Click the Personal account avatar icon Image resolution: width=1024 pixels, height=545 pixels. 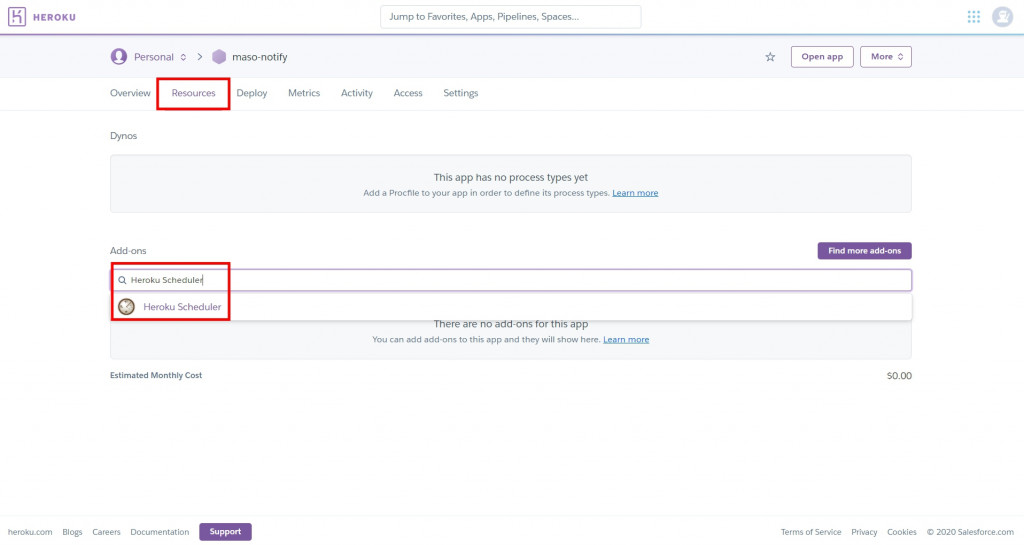(119, 57)
